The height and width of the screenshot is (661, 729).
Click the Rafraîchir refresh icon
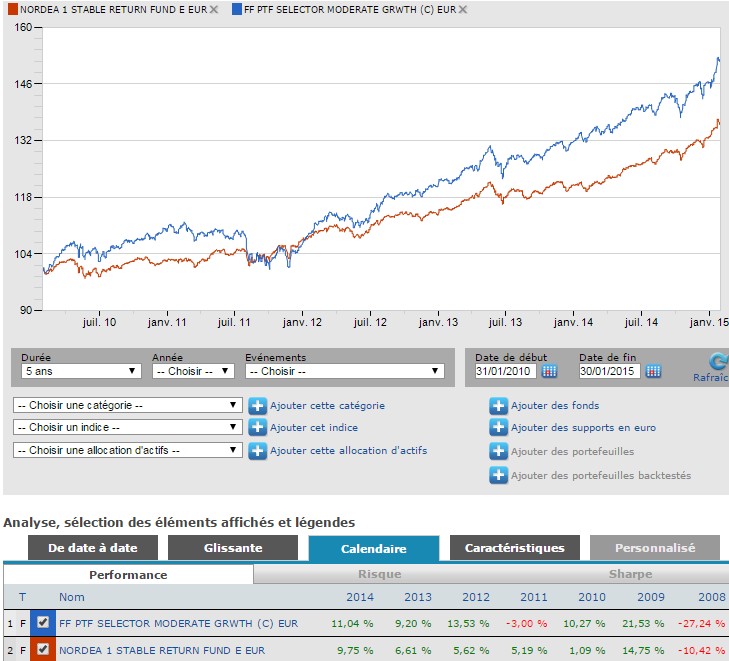pyautogui.click(x=717, y=361)
